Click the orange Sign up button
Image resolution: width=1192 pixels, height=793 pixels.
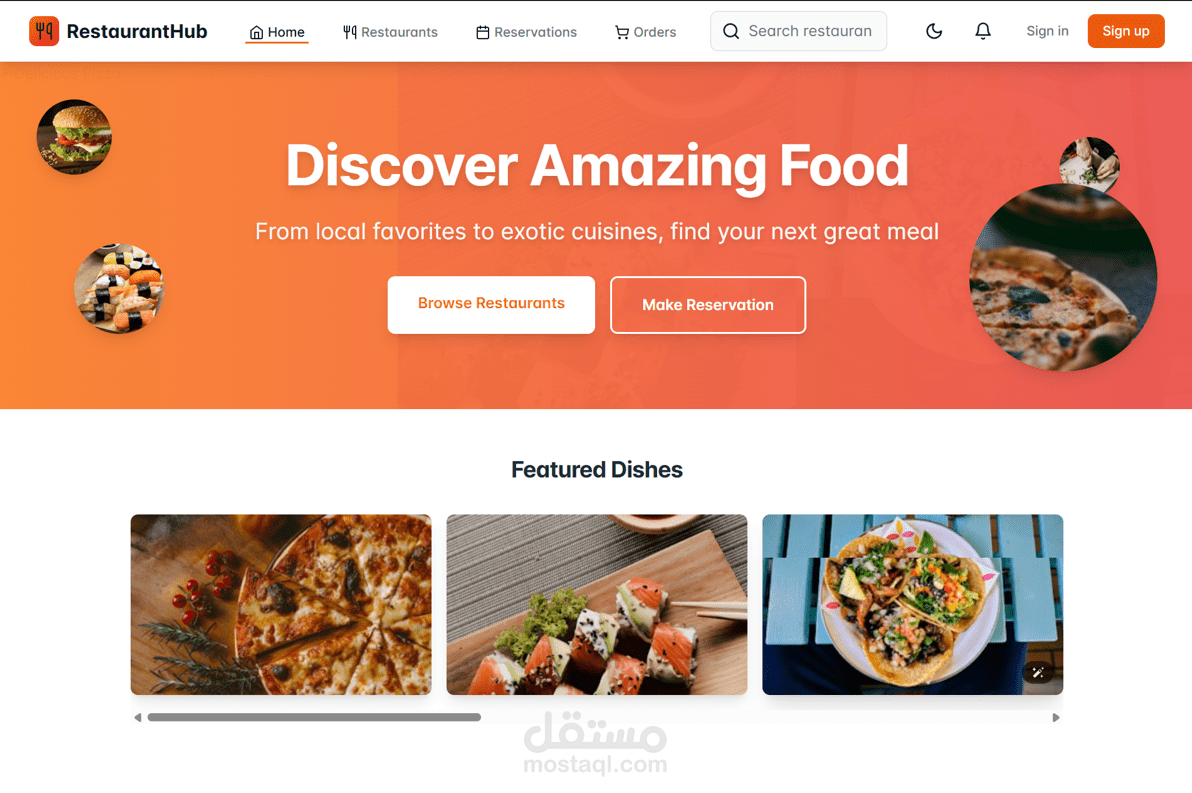1126,31
